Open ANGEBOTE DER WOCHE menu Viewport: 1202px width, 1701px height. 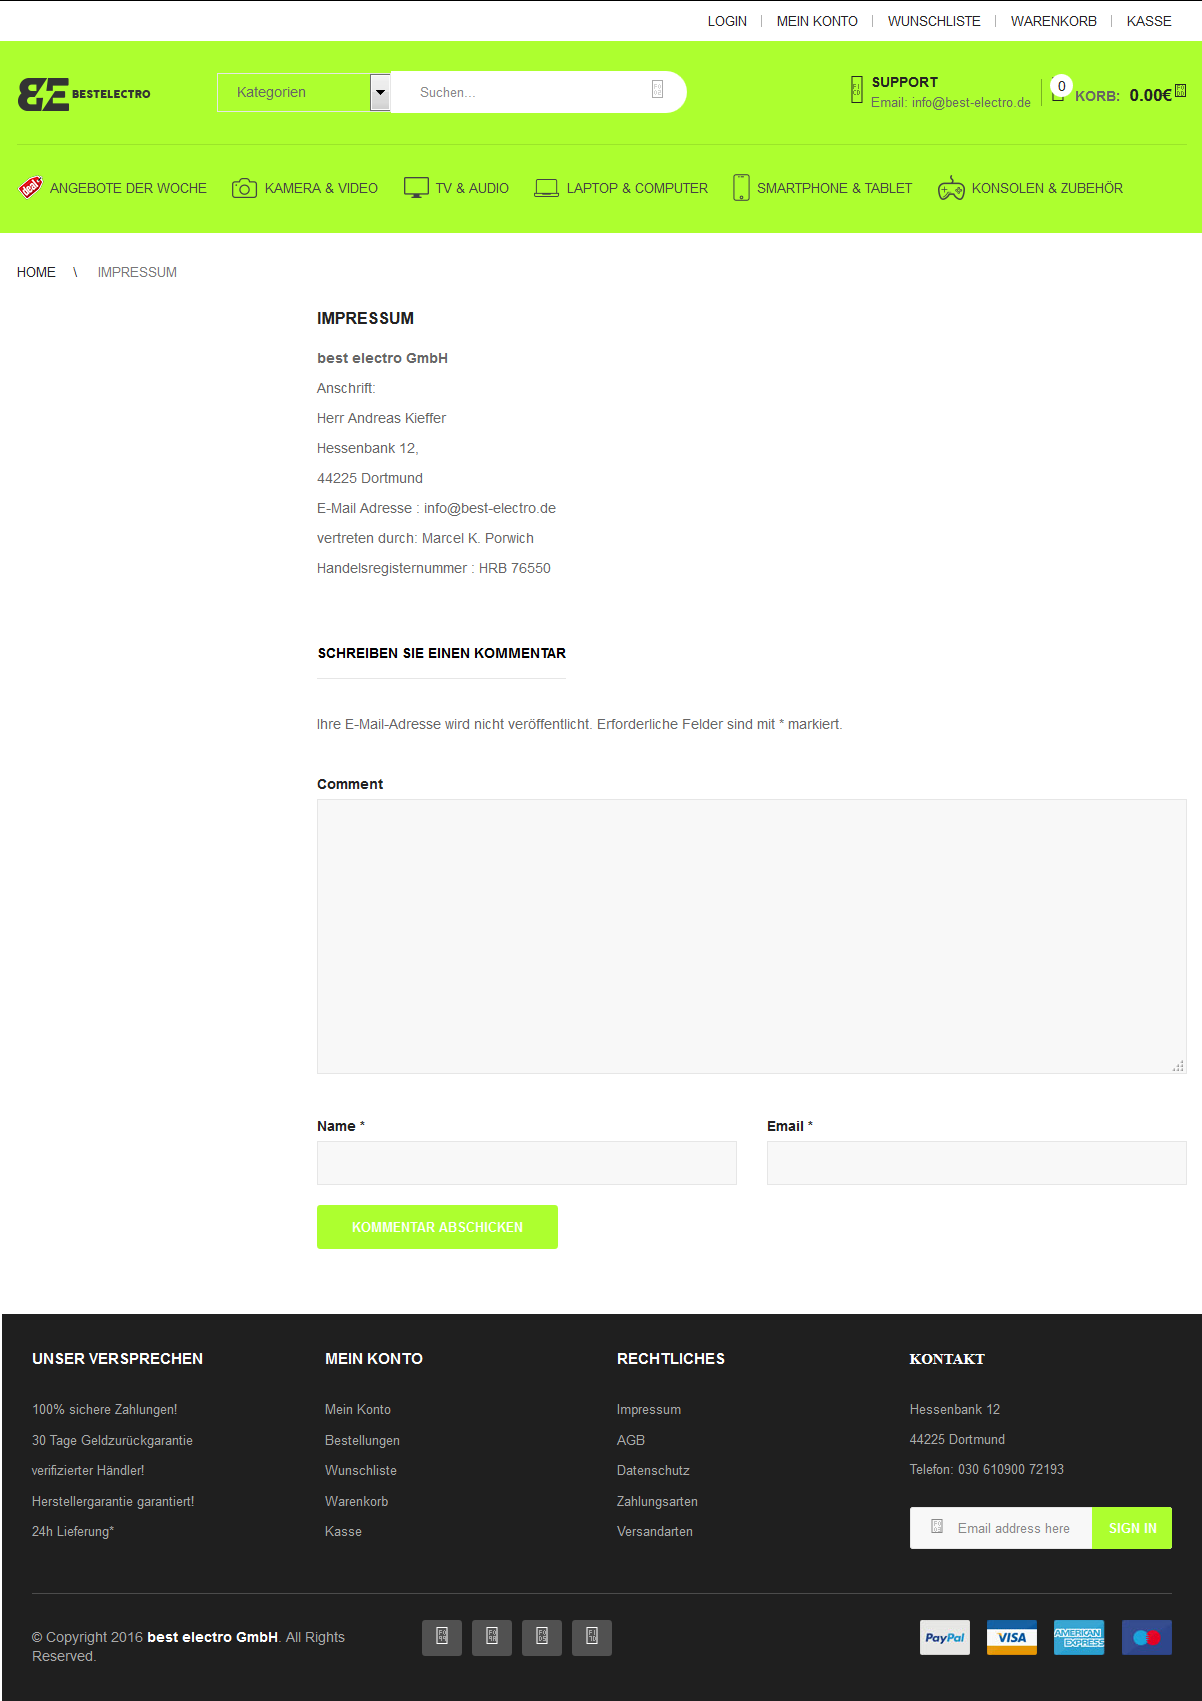(128, 188)
